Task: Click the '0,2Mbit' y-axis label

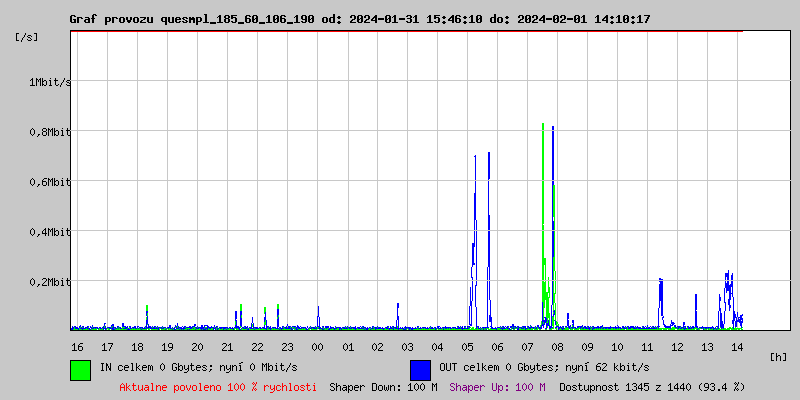Action: click(49, 282)
